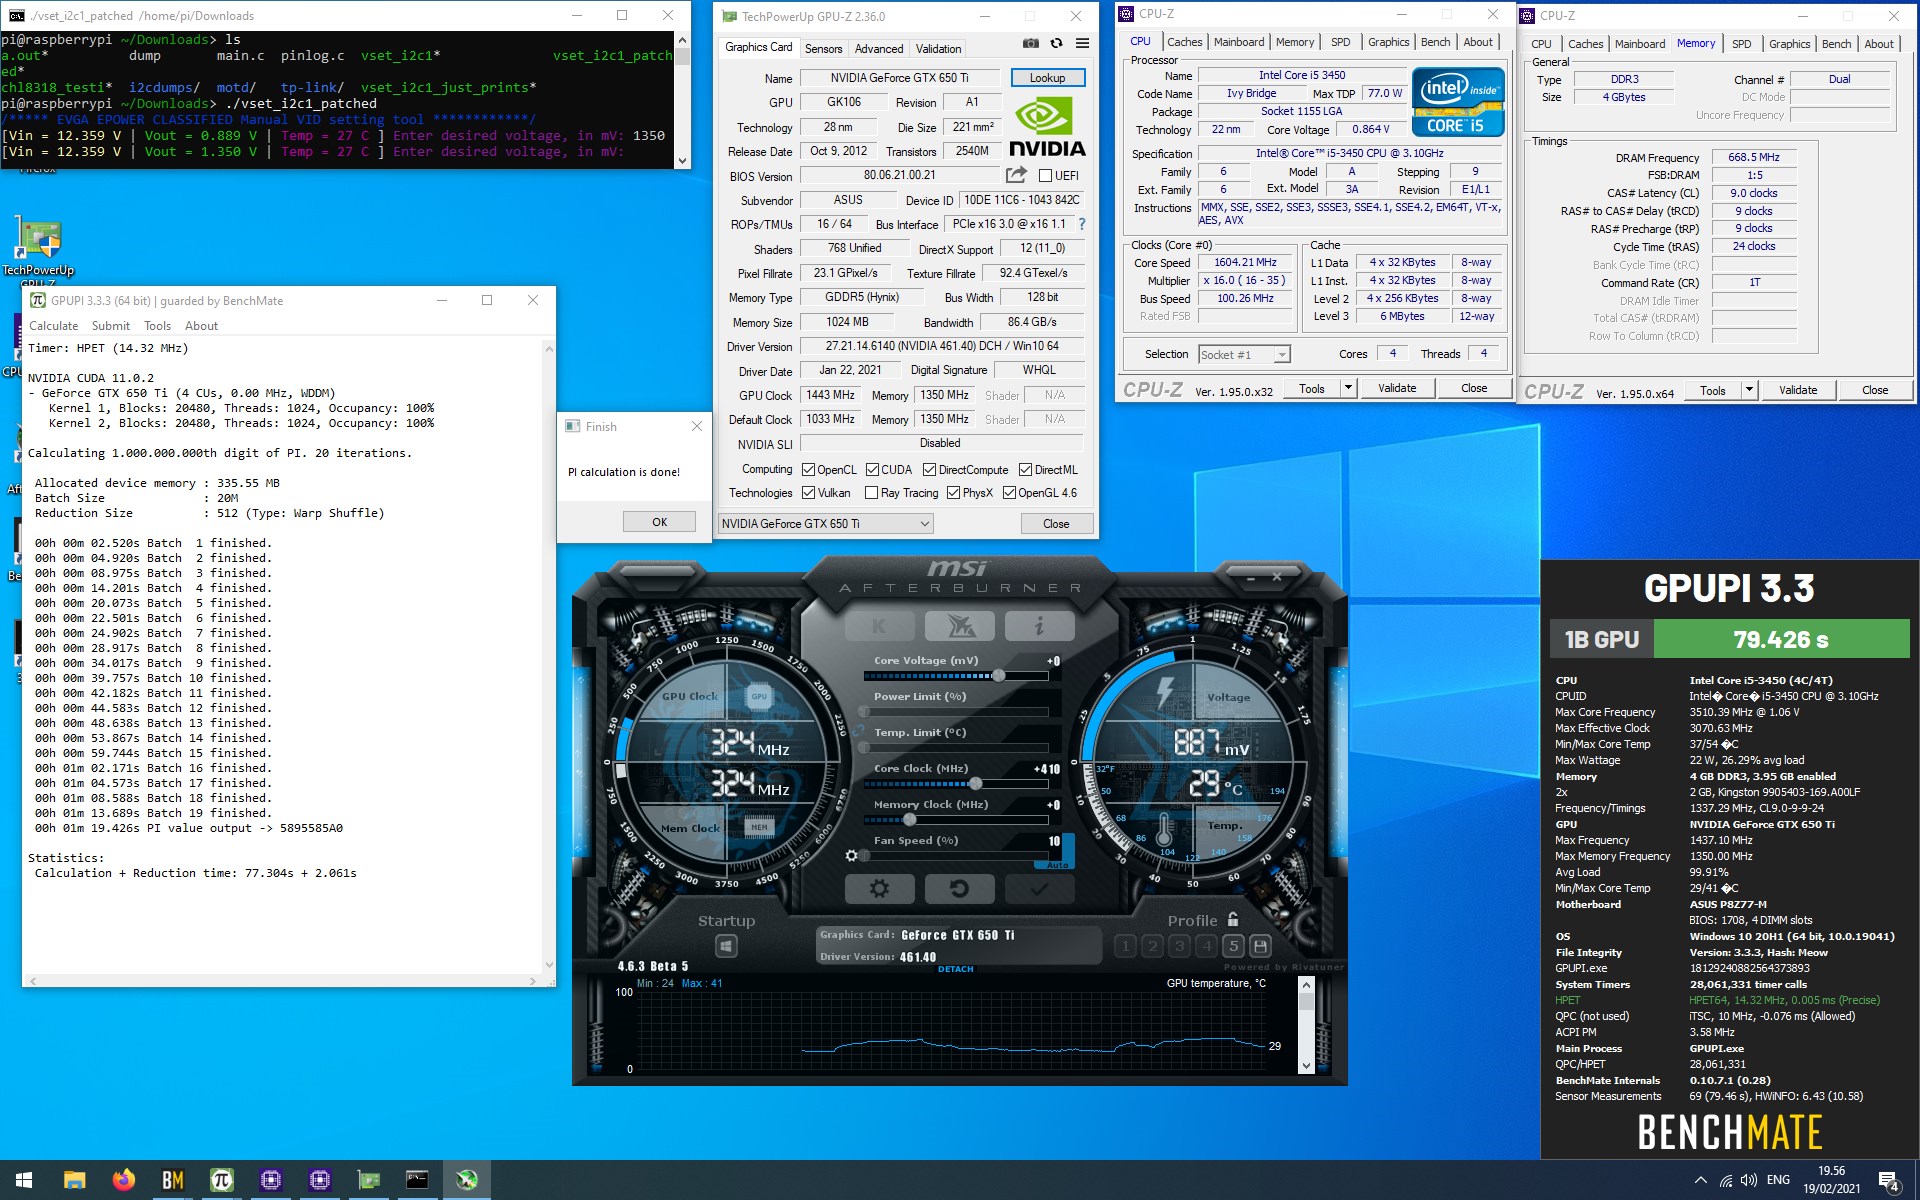Image resolution: width=1920 pixels, height=1200 pixels.
Task: Open the Windows Start menu
Action: coord(24,1180)
